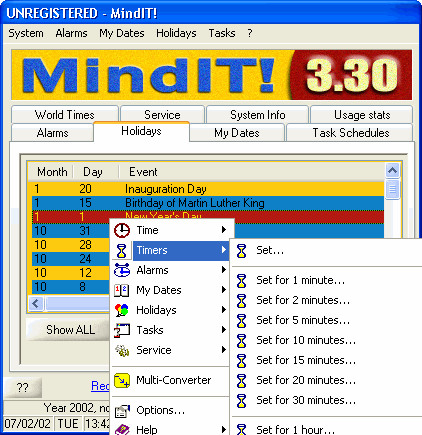The height and width of the screenshot is (435, 422).
Task: Select Multi-Converter from context menu
Action: (173, 380)
